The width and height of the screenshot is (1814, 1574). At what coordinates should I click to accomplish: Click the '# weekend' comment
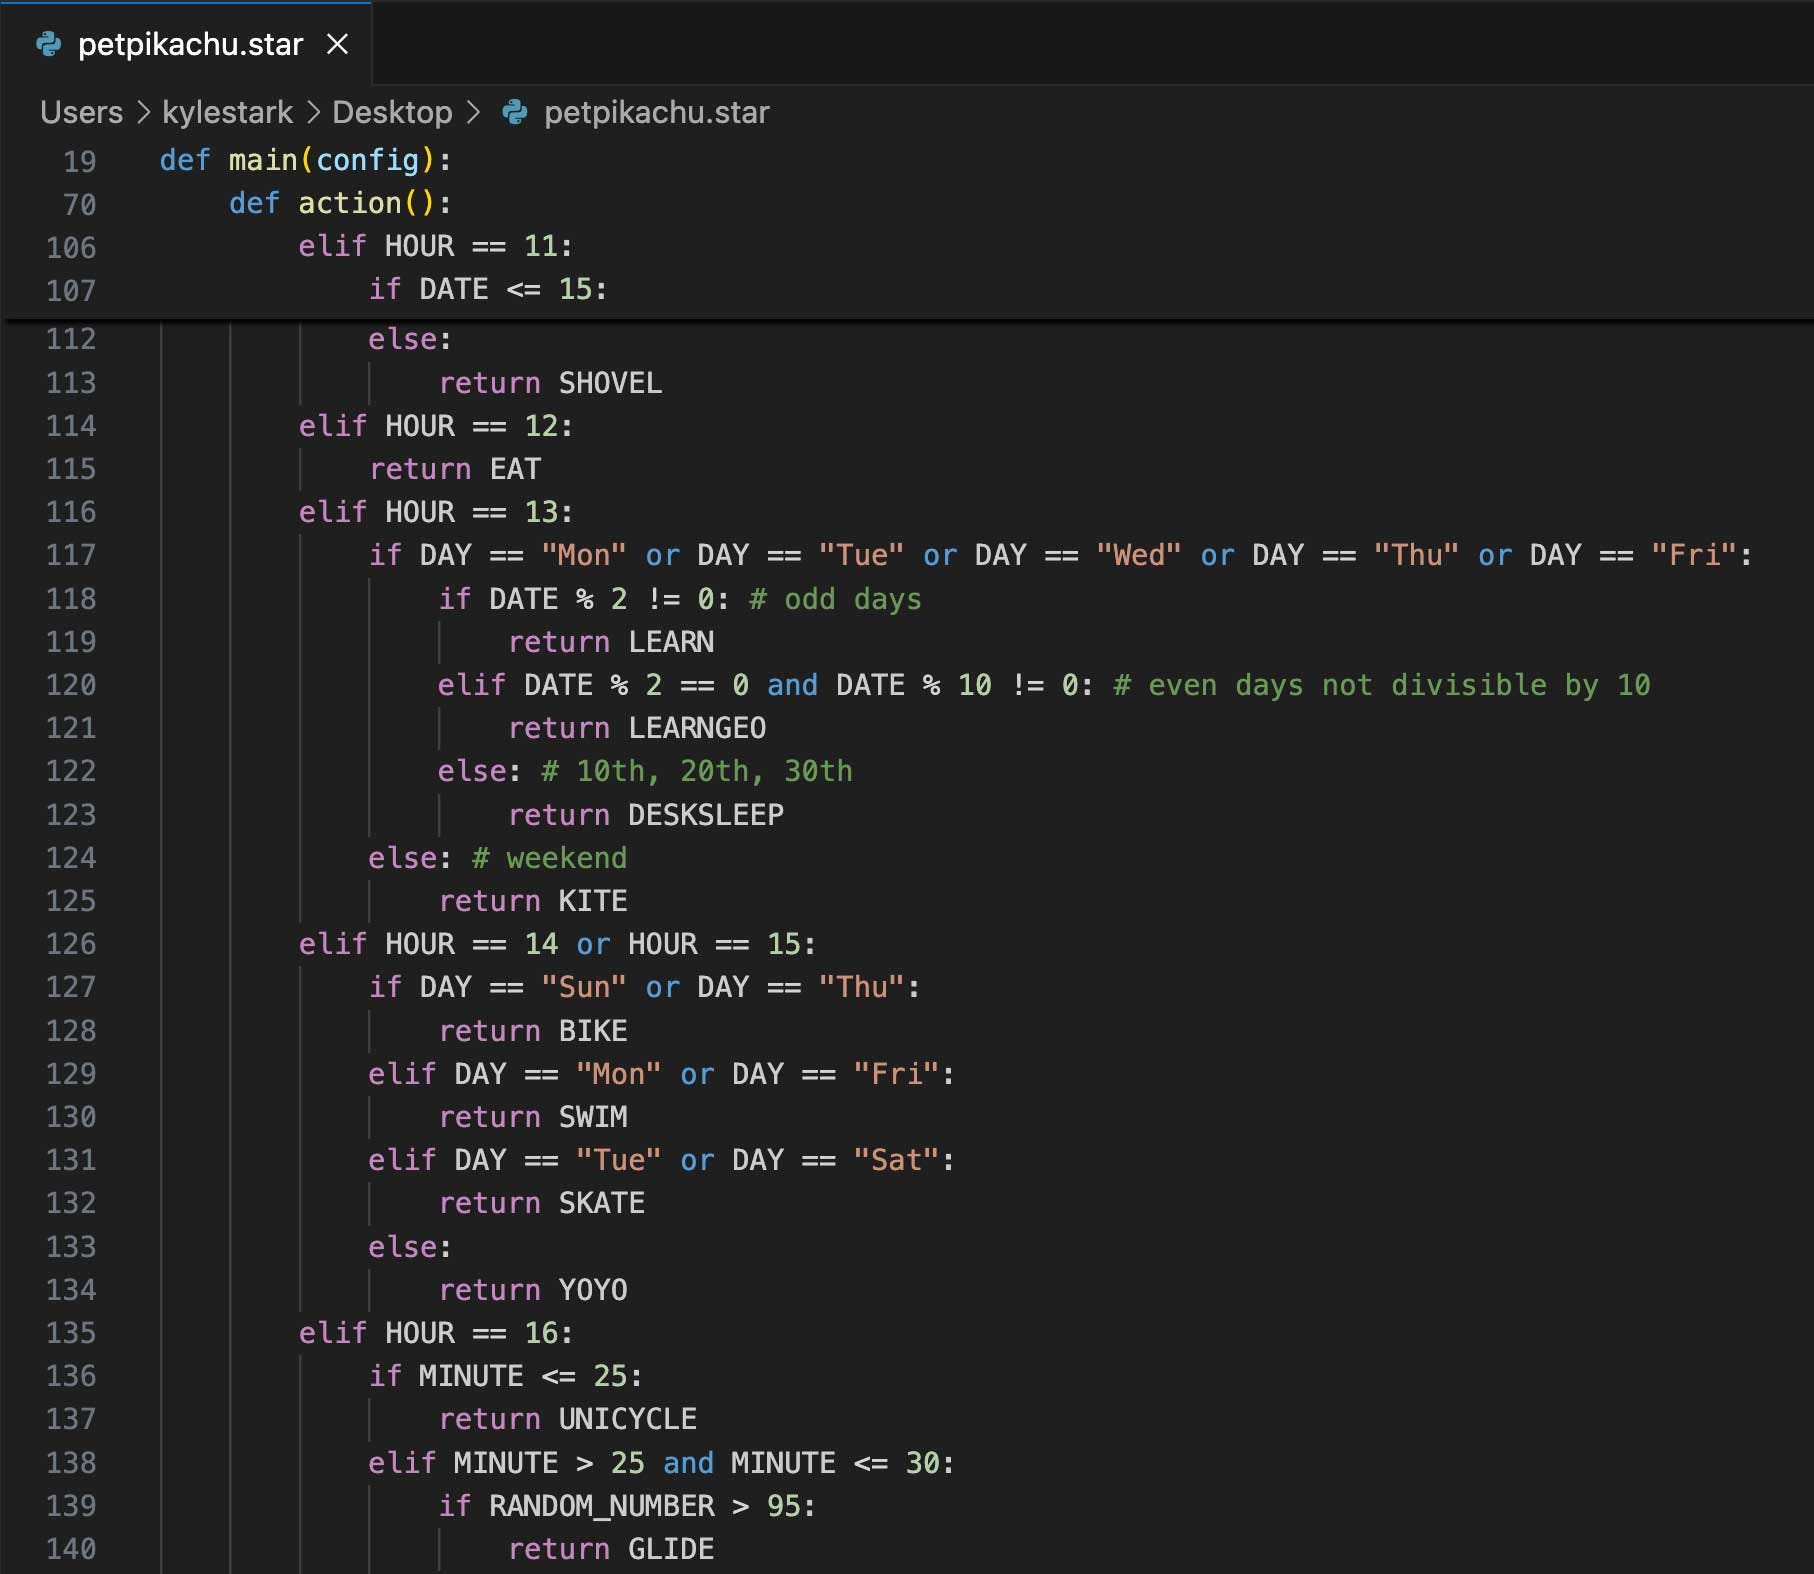coord(550,858)
